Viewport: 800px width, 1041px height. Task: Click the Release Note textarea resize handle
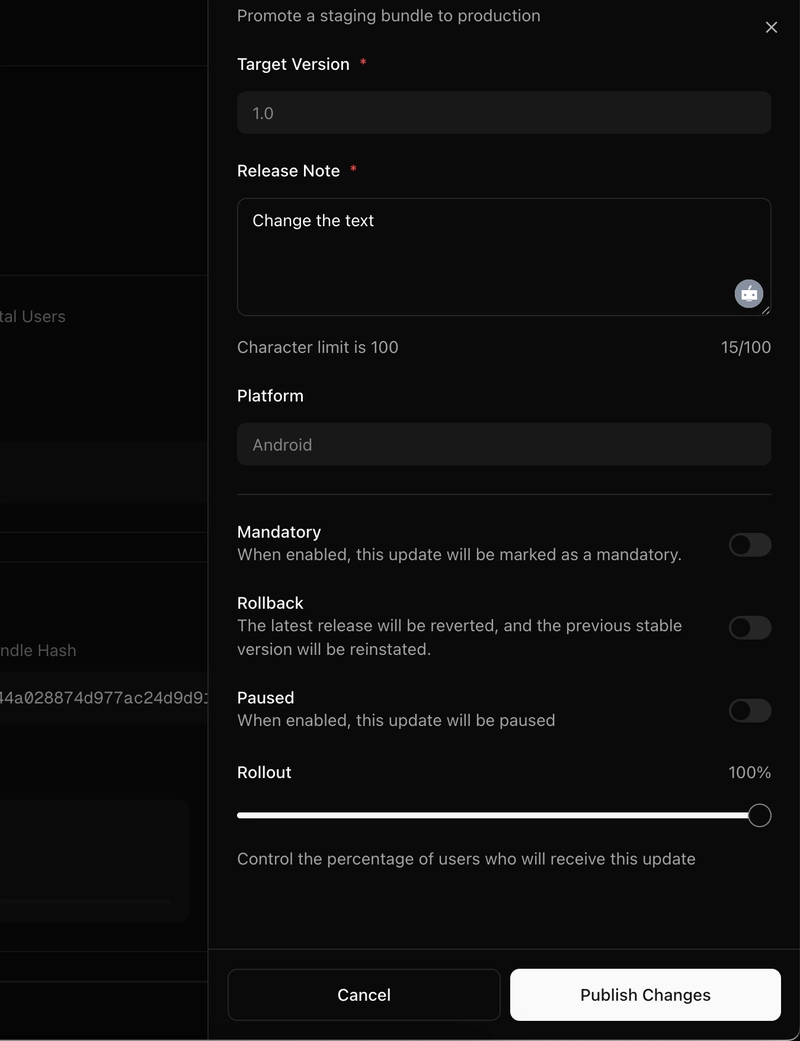pos(766,311)
